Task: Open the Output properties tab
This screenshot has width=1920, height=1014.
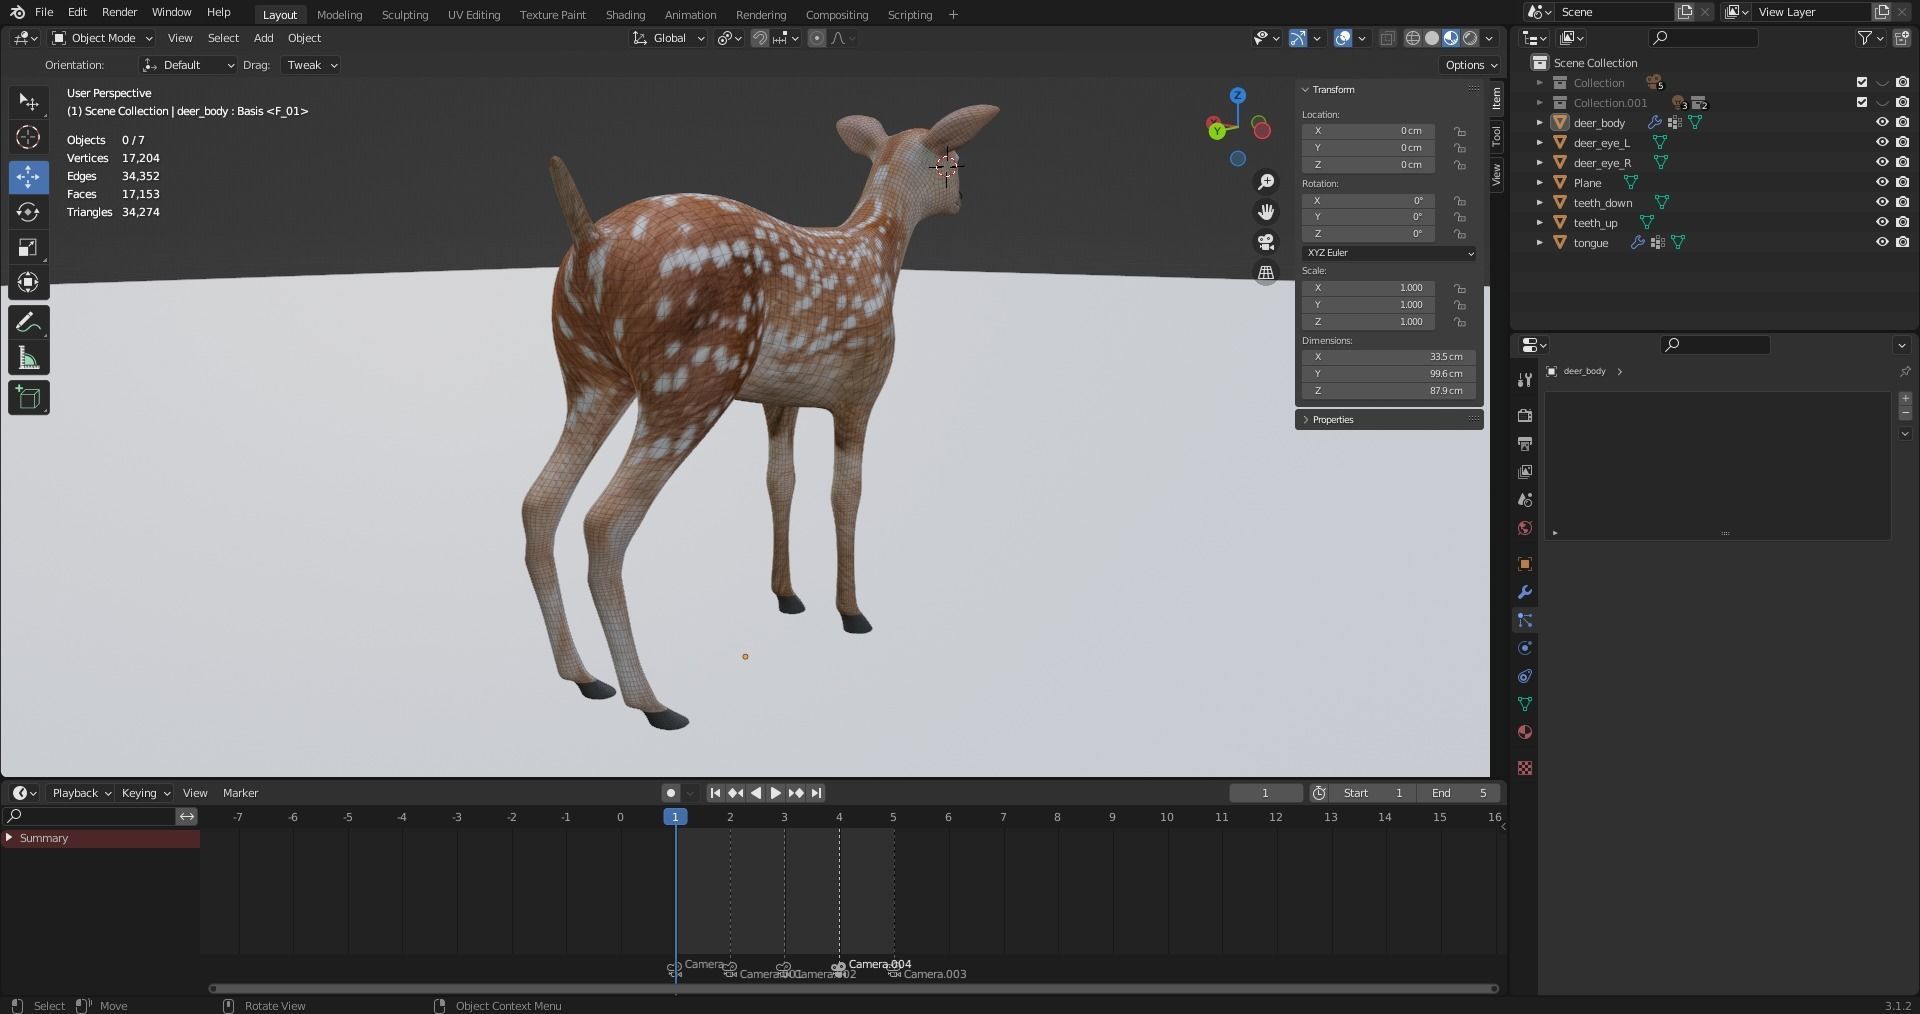Action: 1525,443
